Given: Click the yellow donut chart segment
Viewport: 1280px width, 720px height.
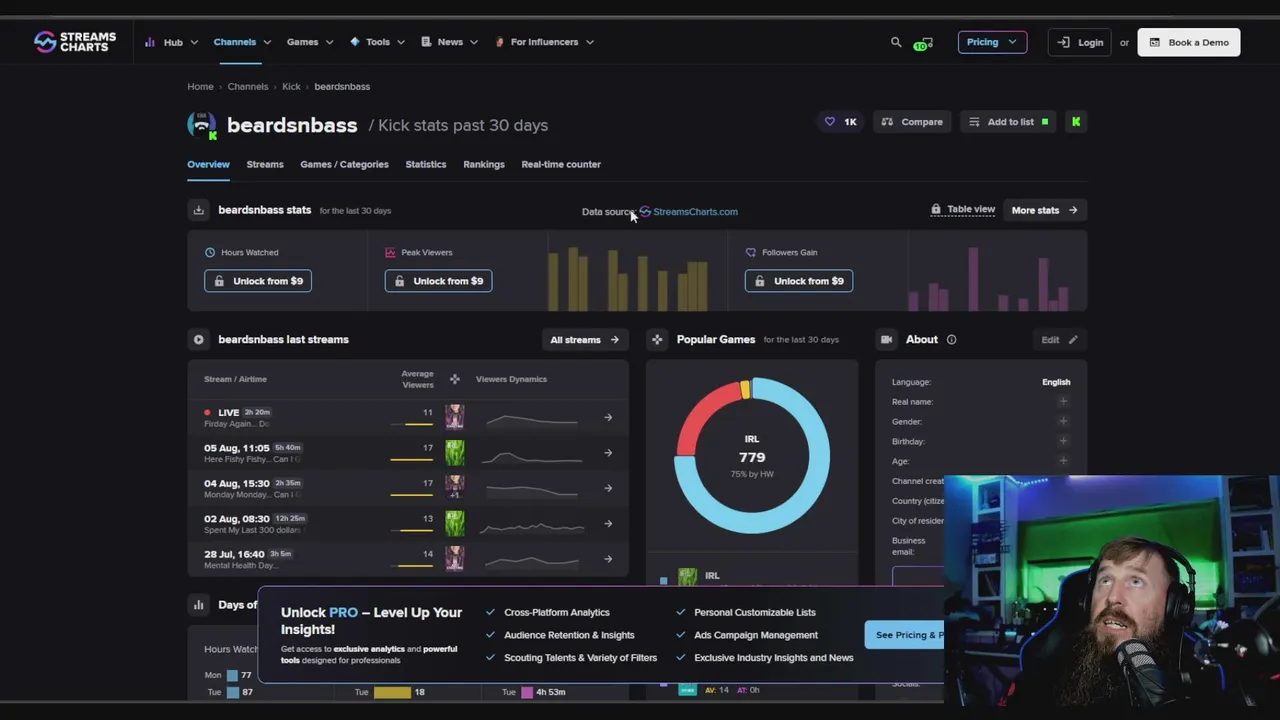Looking at the screenshot, I should point(745,390).
